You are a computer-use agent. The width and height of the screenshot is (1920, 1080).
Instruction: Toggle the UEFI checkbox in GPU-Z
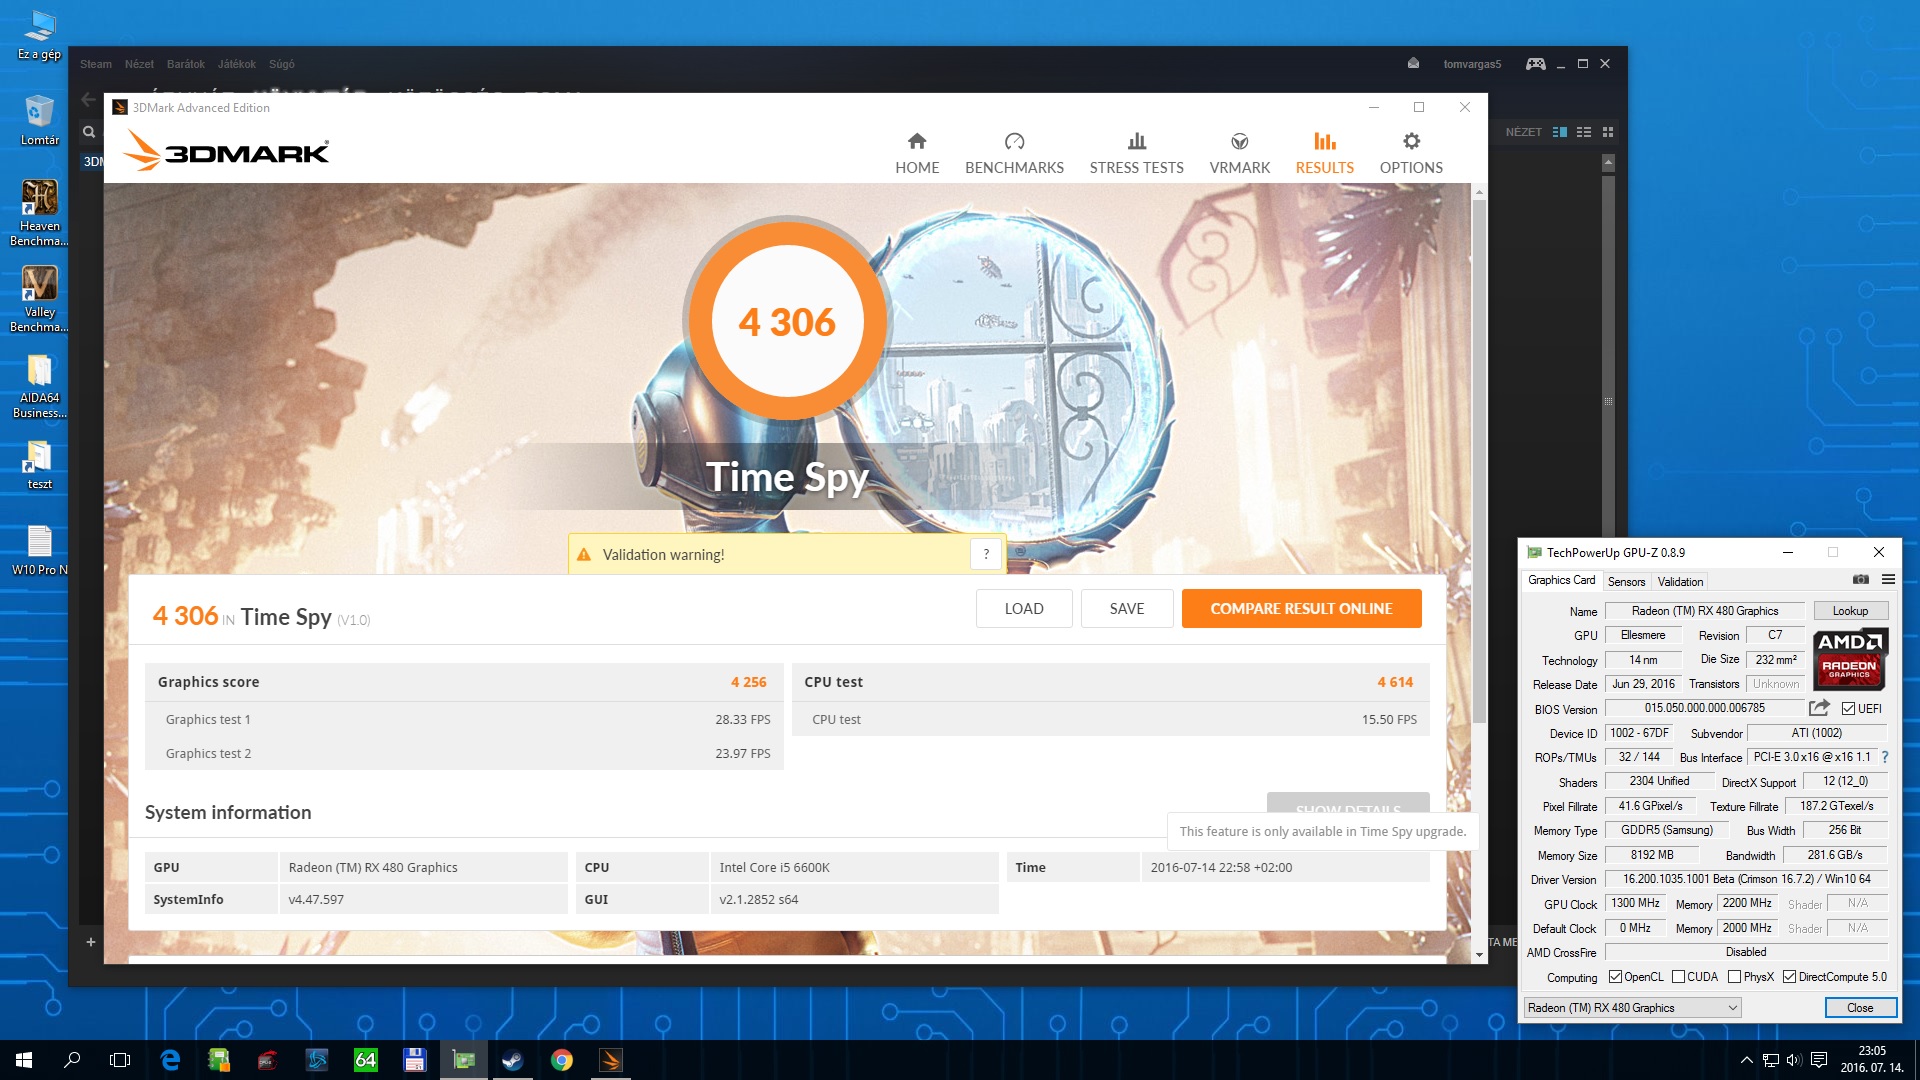1848,709
